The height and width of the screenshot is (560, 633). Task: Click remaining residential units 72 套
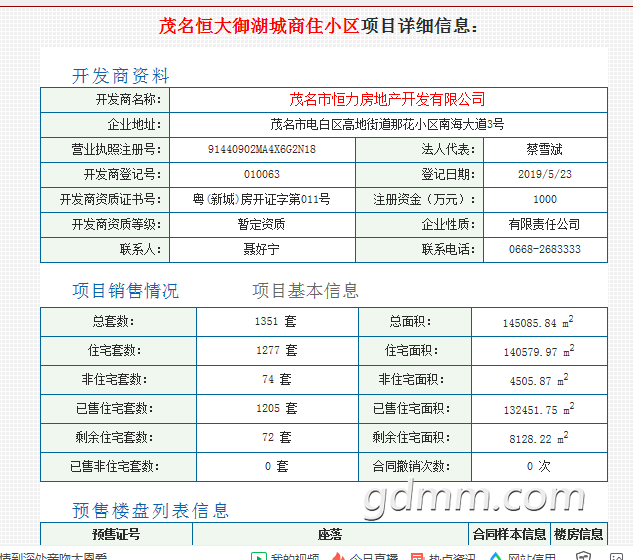coord(277,438)
